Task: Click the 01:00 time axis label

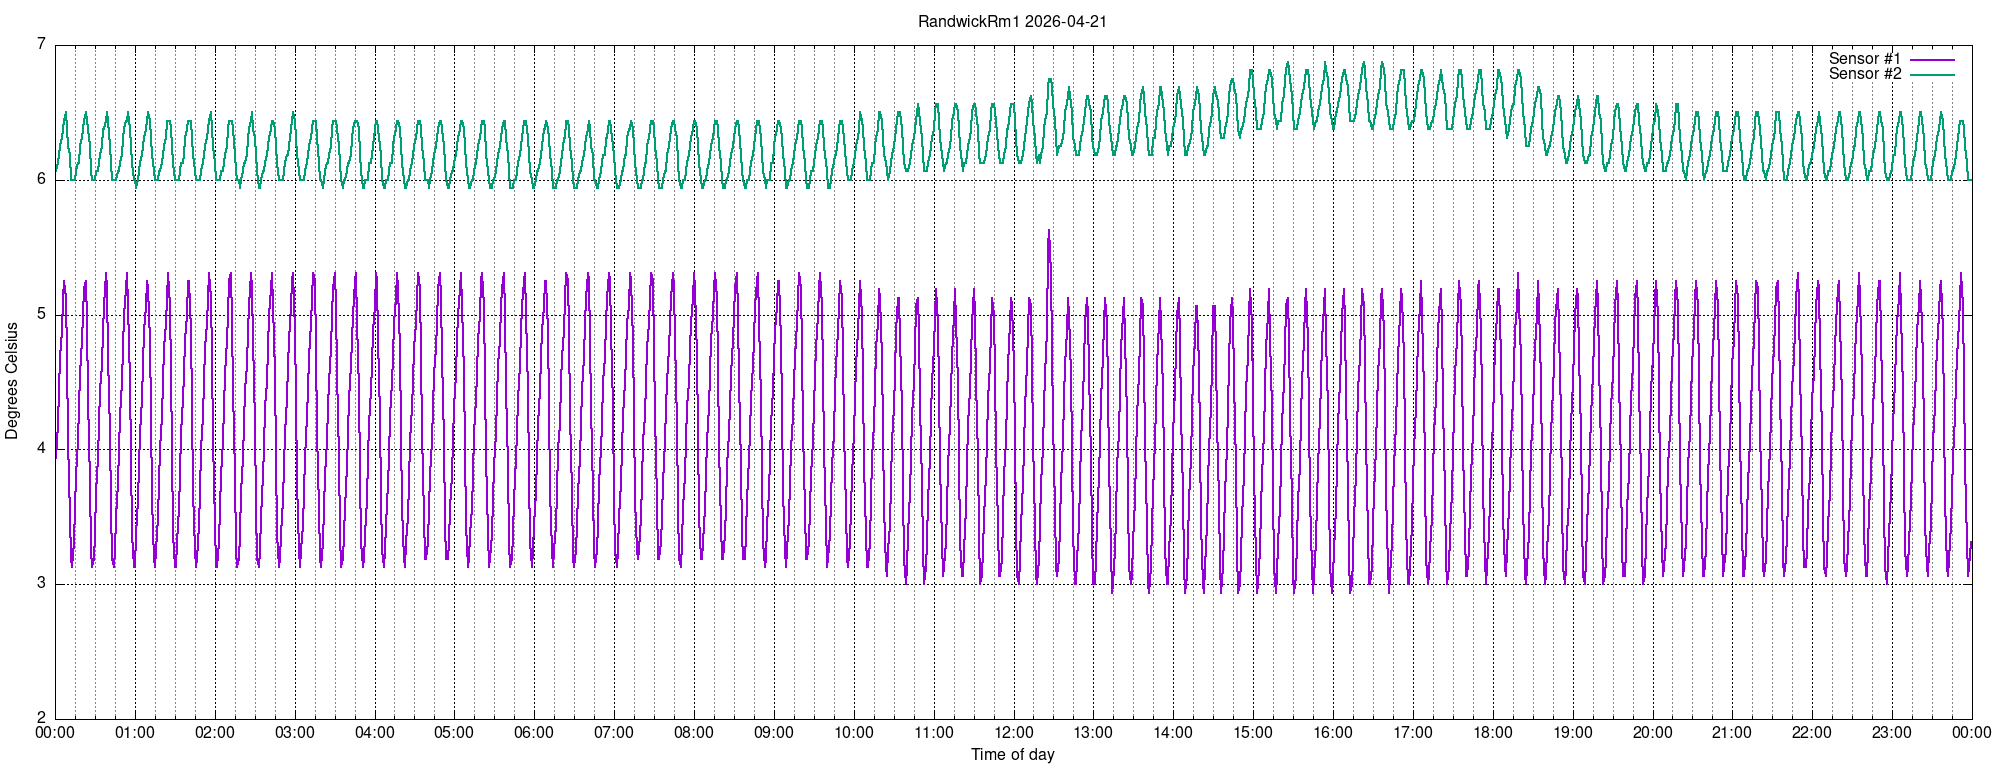Action: coord(135,733)
